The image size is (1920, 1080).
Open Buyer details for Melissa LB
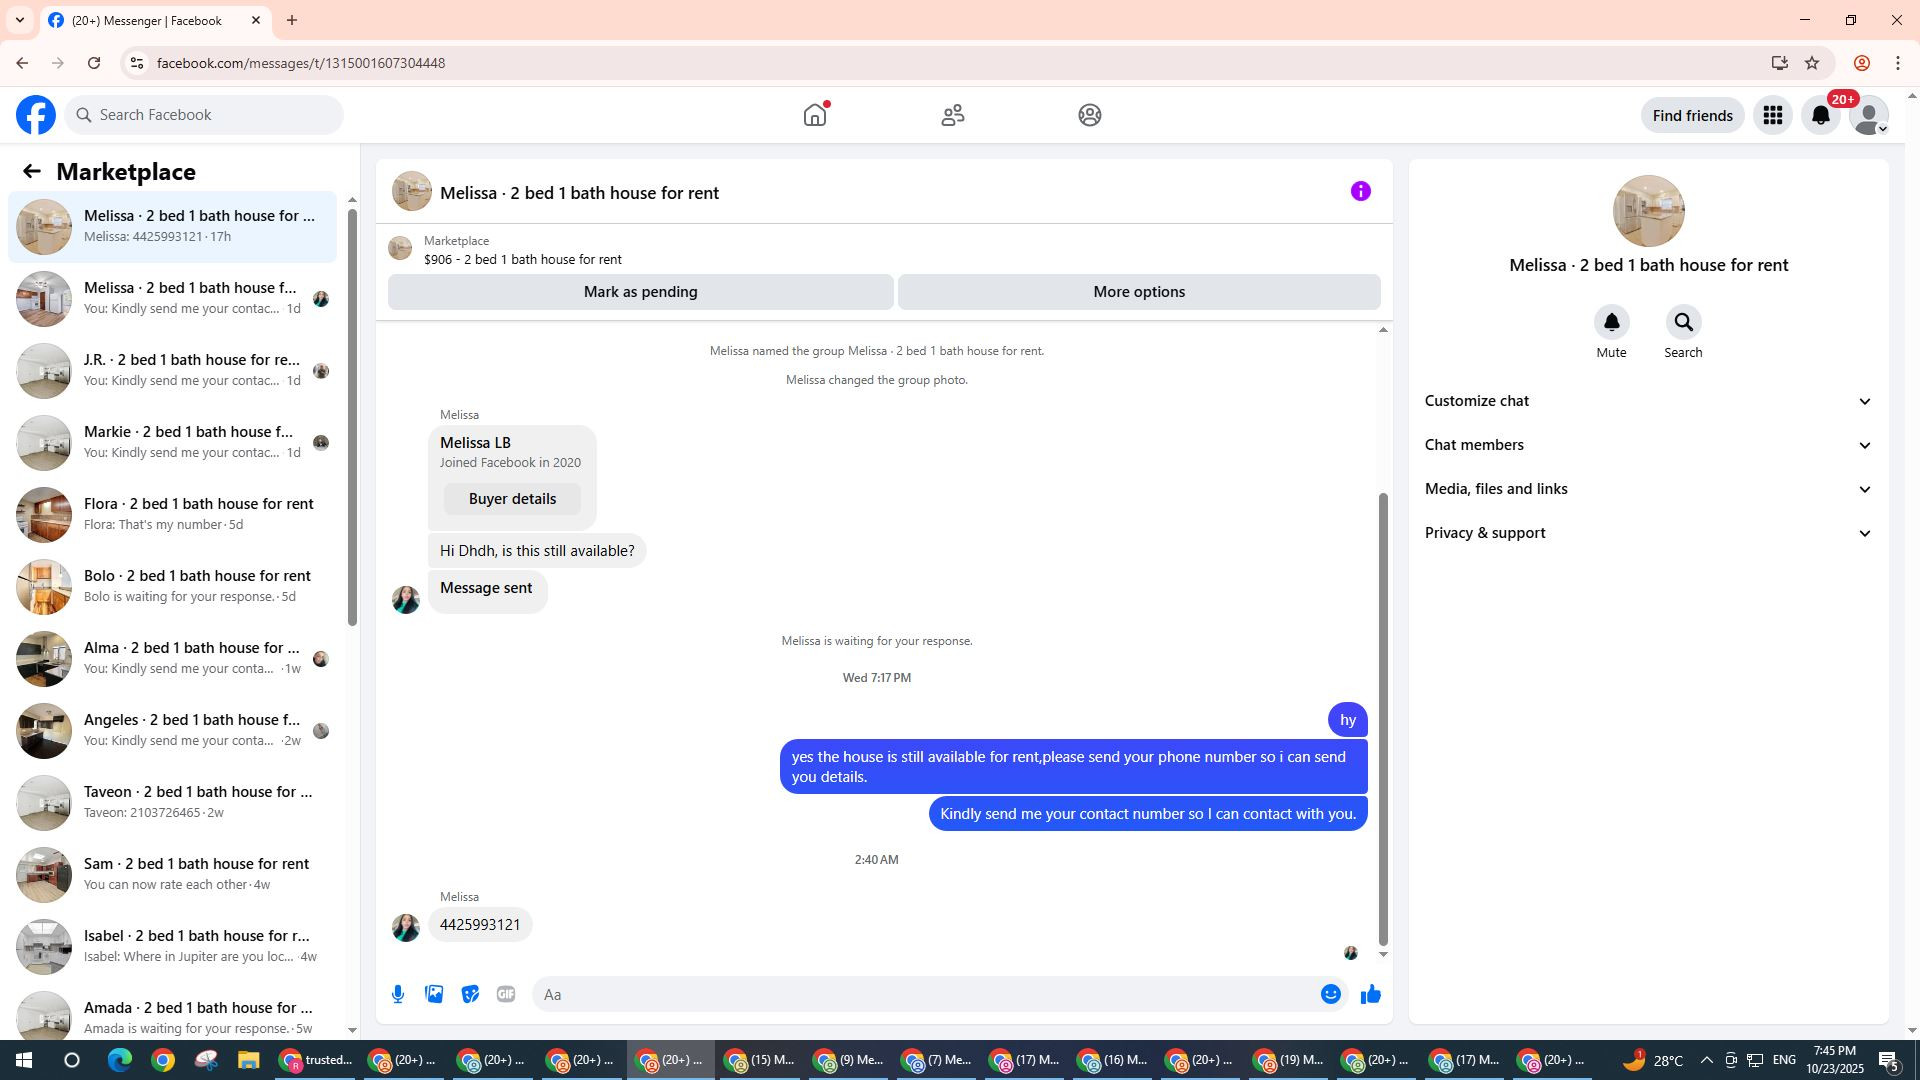pos(512,499)
